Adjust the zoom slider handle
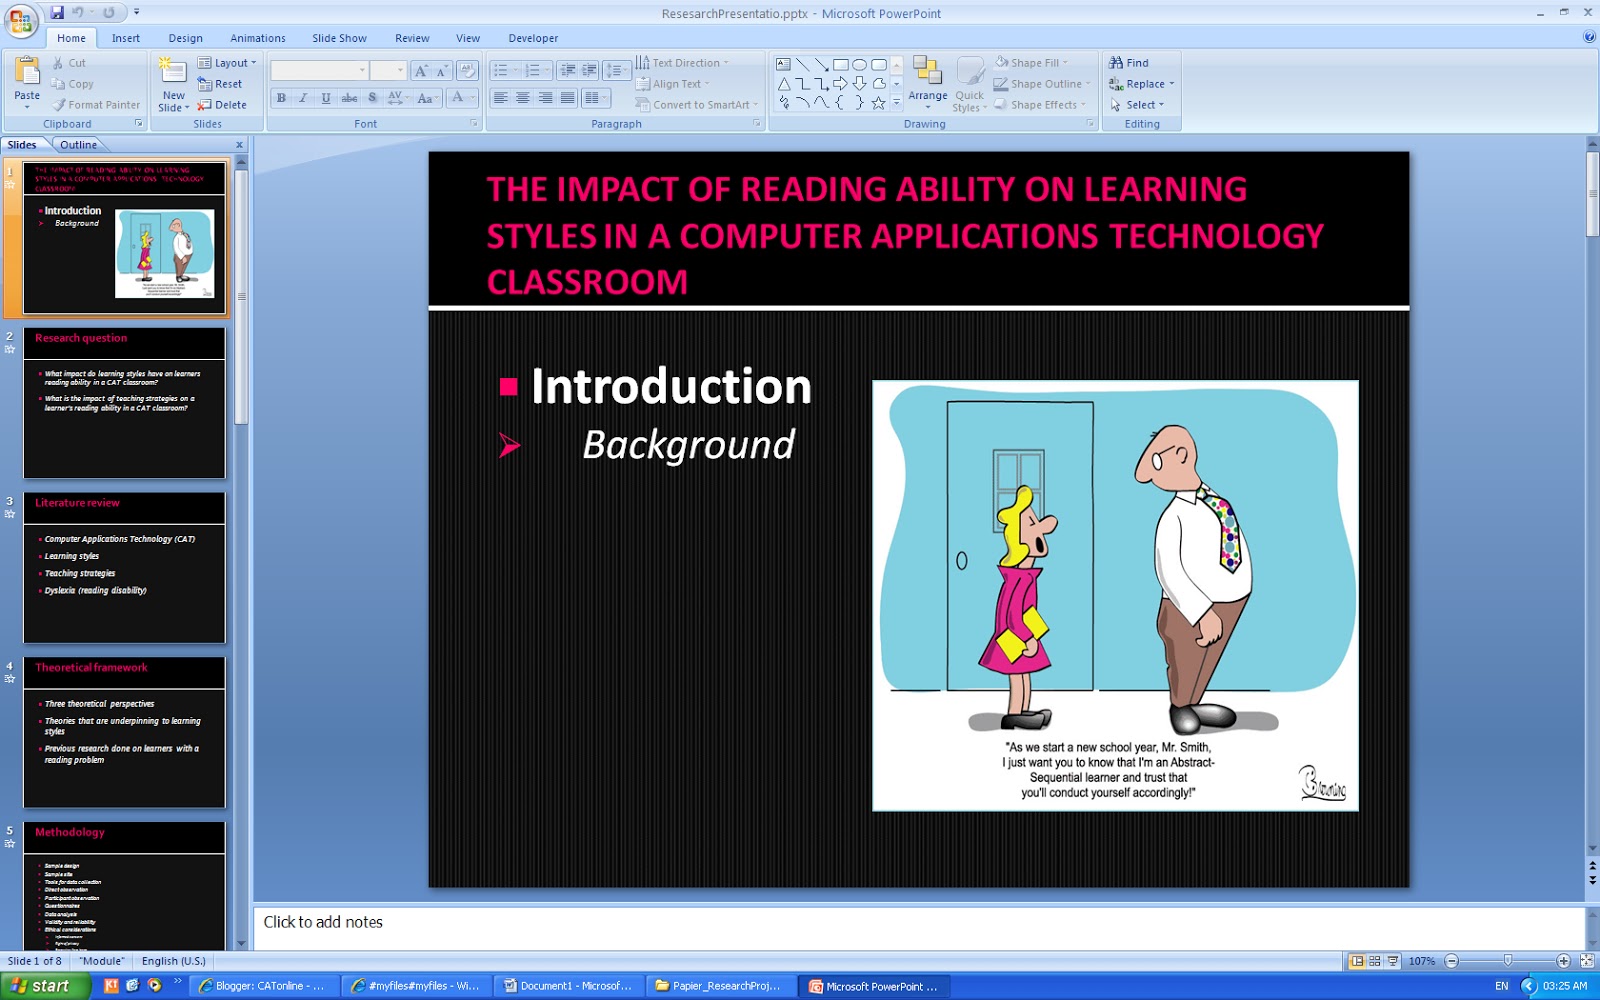Screen dimensions: 1600x1000 (1508, 961)
